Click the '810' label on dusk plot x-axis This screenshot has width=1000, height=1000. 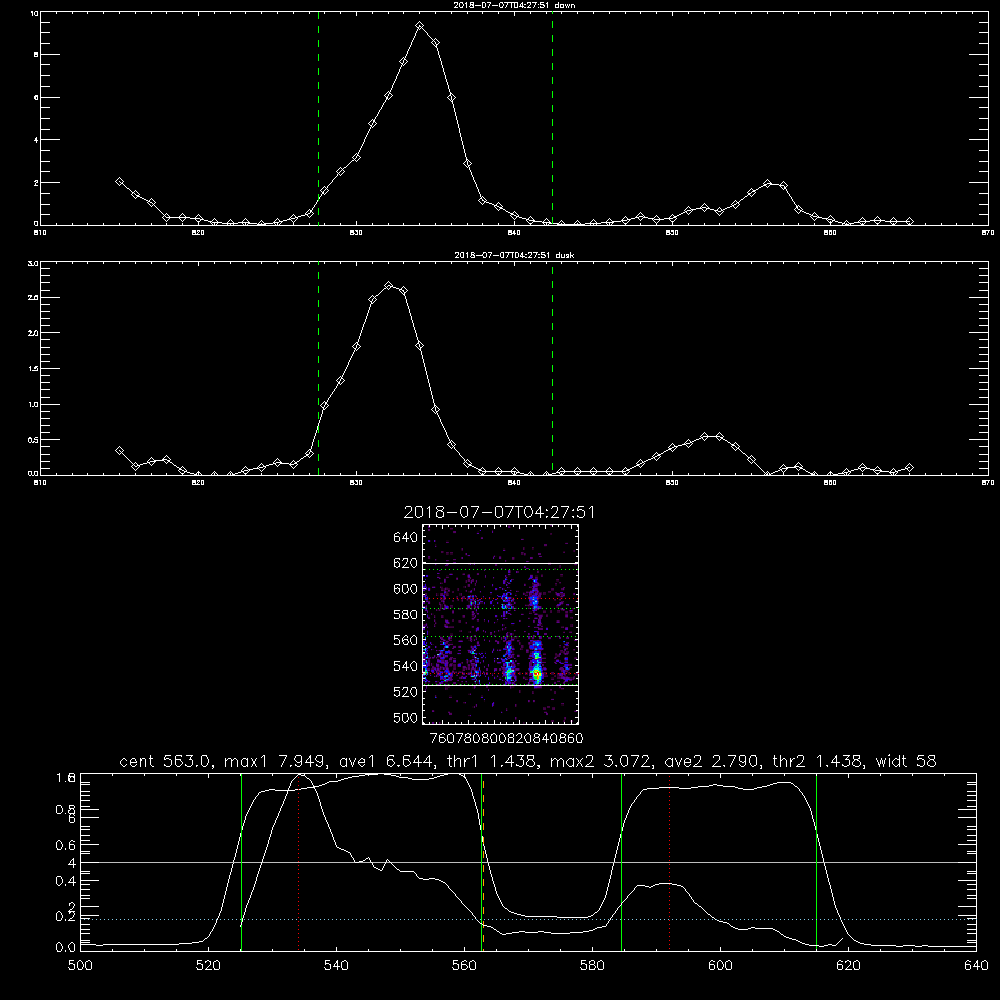[x=40, y=483]
